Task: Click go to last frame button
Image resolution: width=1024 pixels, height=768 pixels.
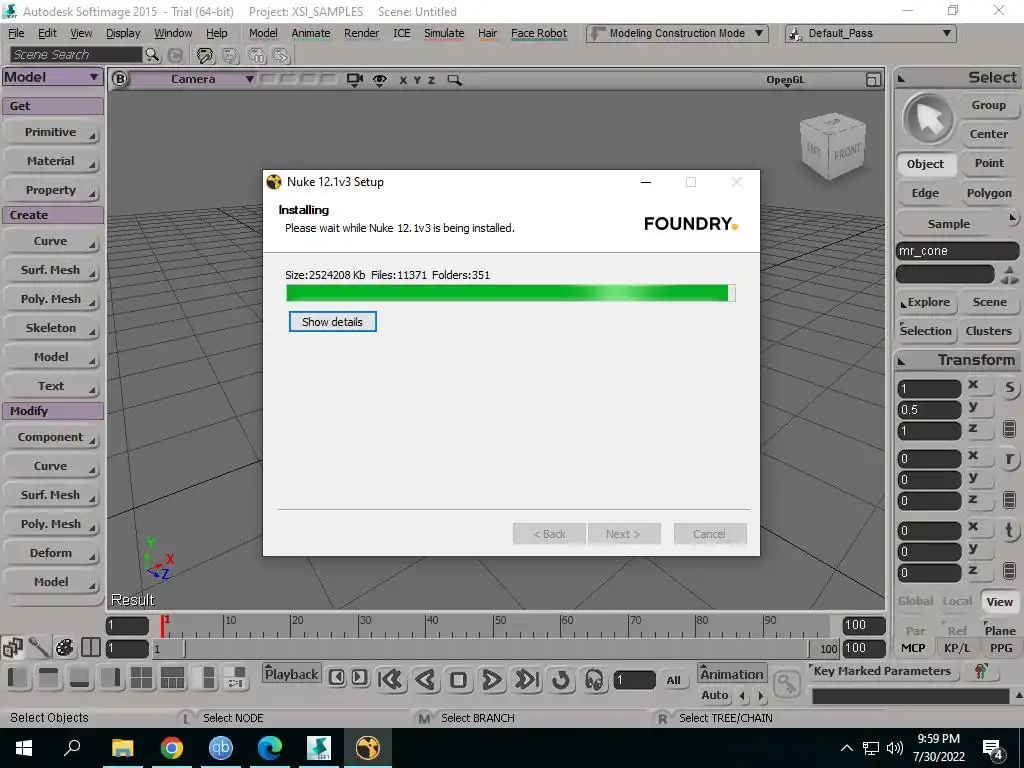Action: [526, 680]
